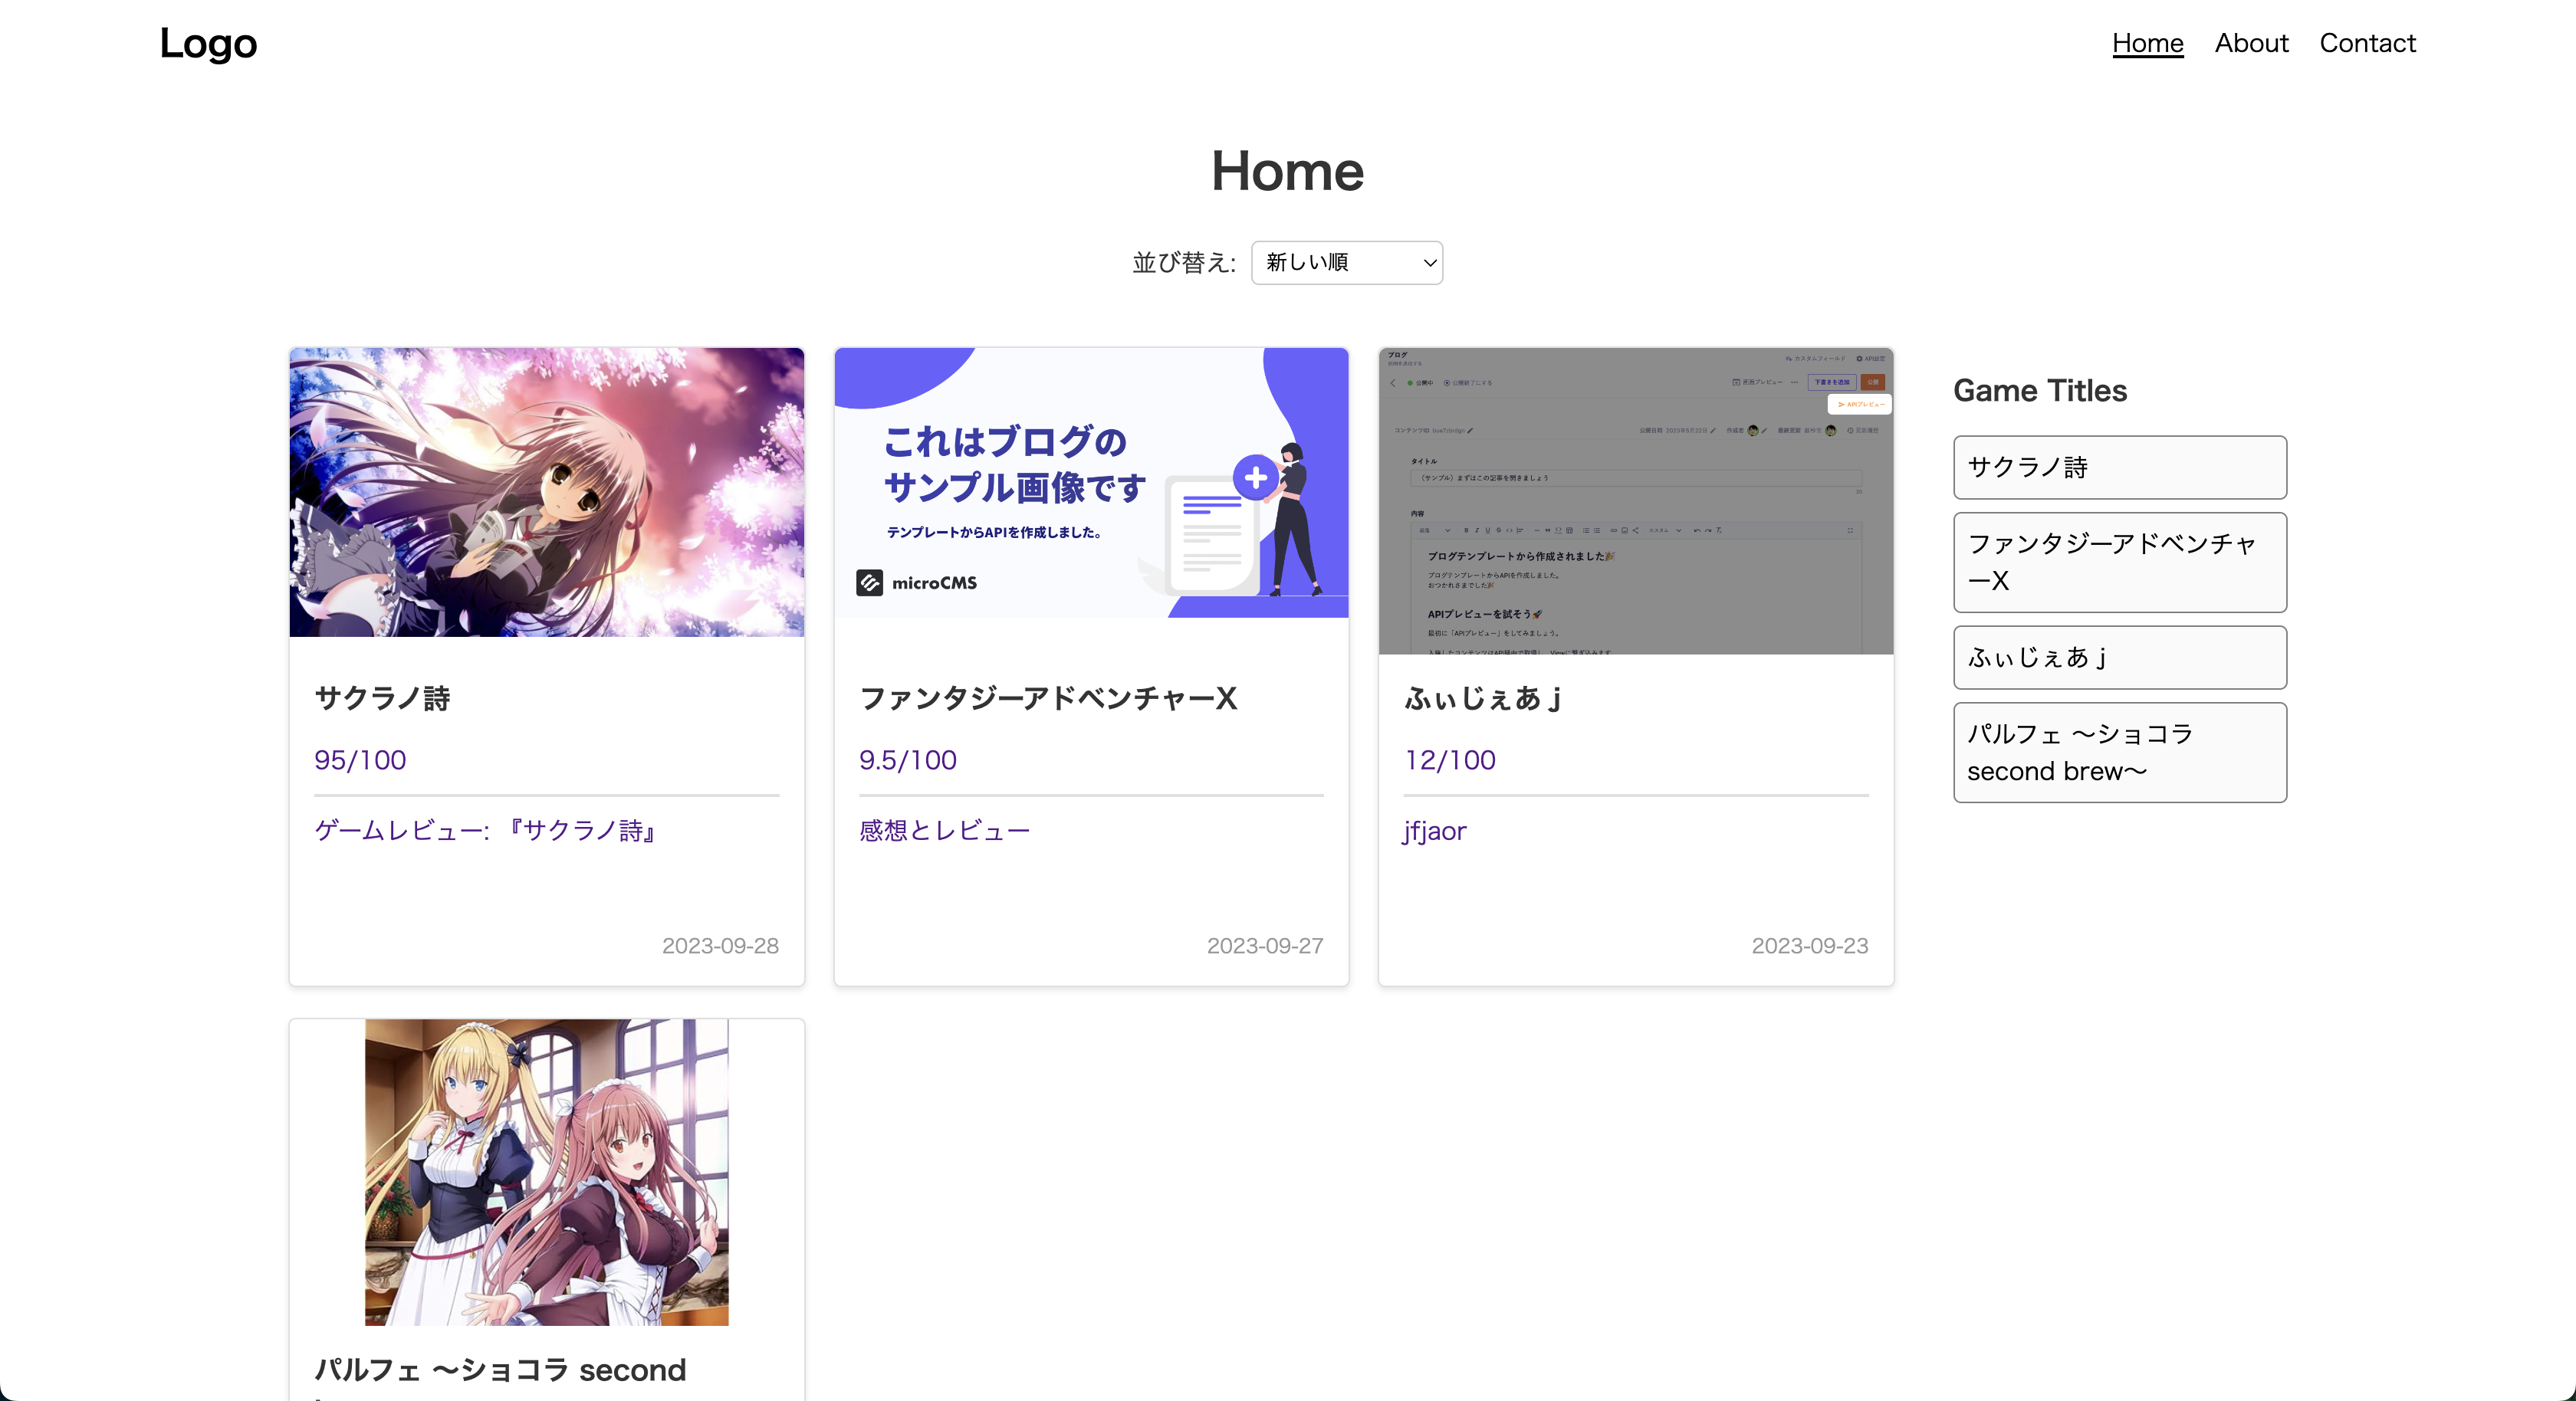Click the 並び替え: label
The height and width of the screenshot is (1401, 2576).
1184,262
